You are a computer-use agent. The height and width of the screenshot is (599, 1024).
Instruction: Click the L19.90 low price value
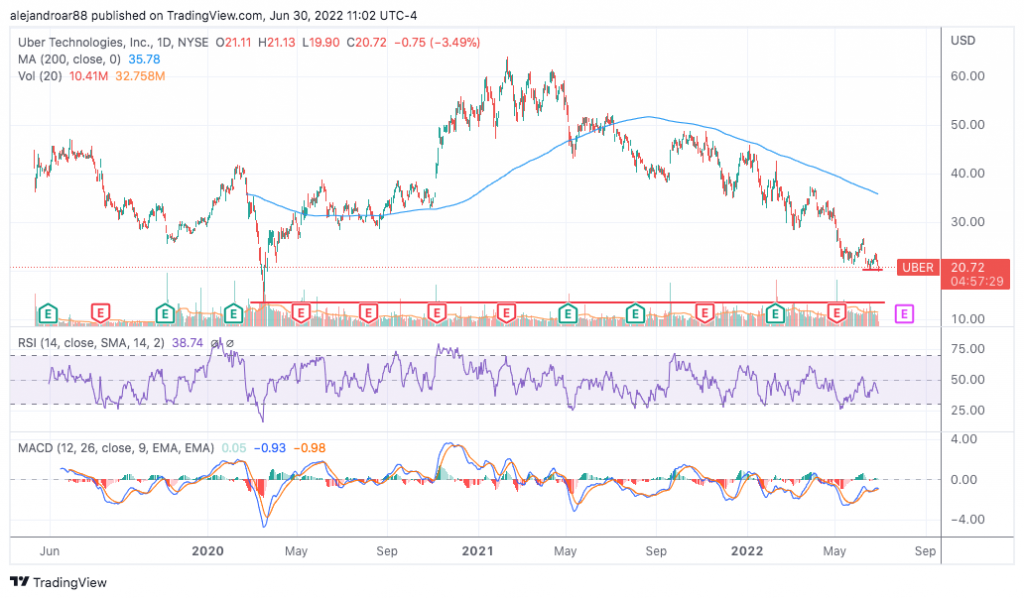(321, 42)
